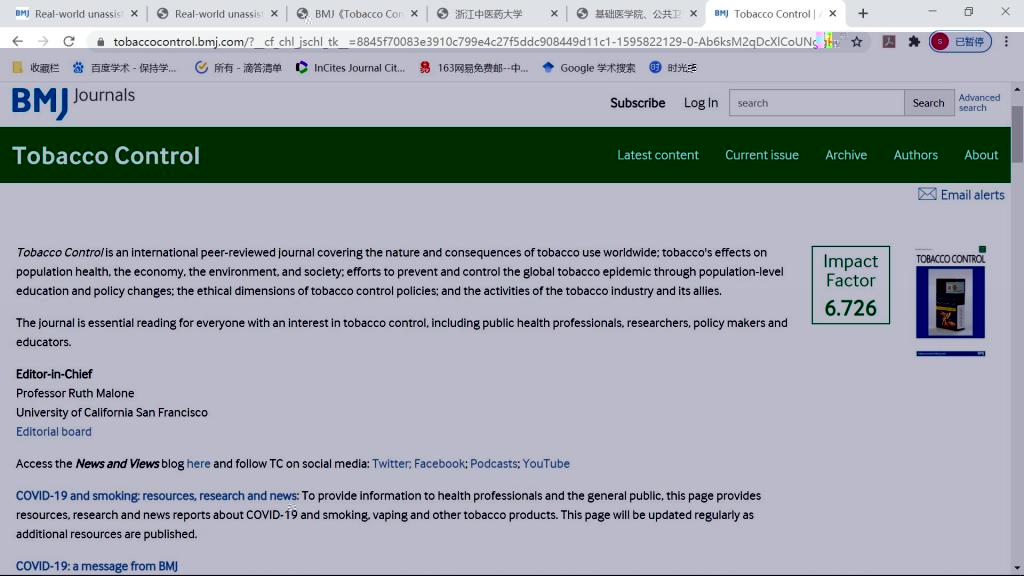The image size is (1024, 576).
Task: Open the 时光手 bookmark
Action: (673, 67)
